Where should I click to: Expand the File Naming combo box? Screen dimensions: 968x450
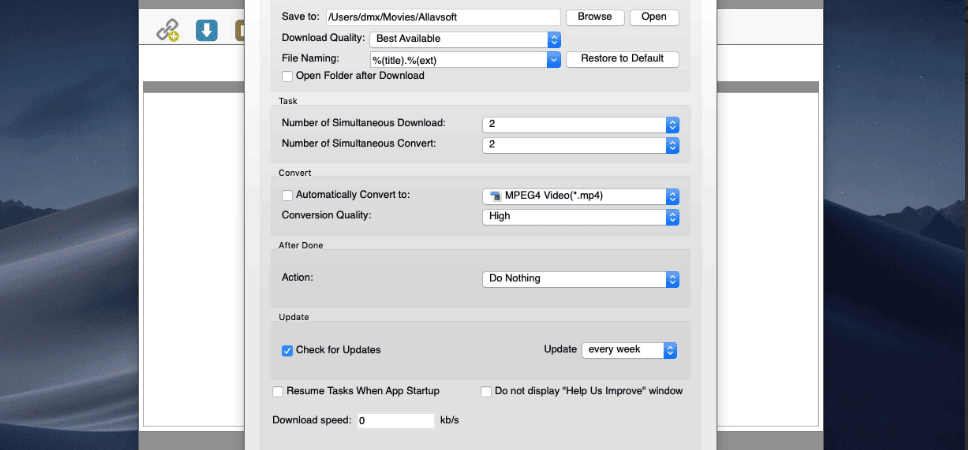465,60
